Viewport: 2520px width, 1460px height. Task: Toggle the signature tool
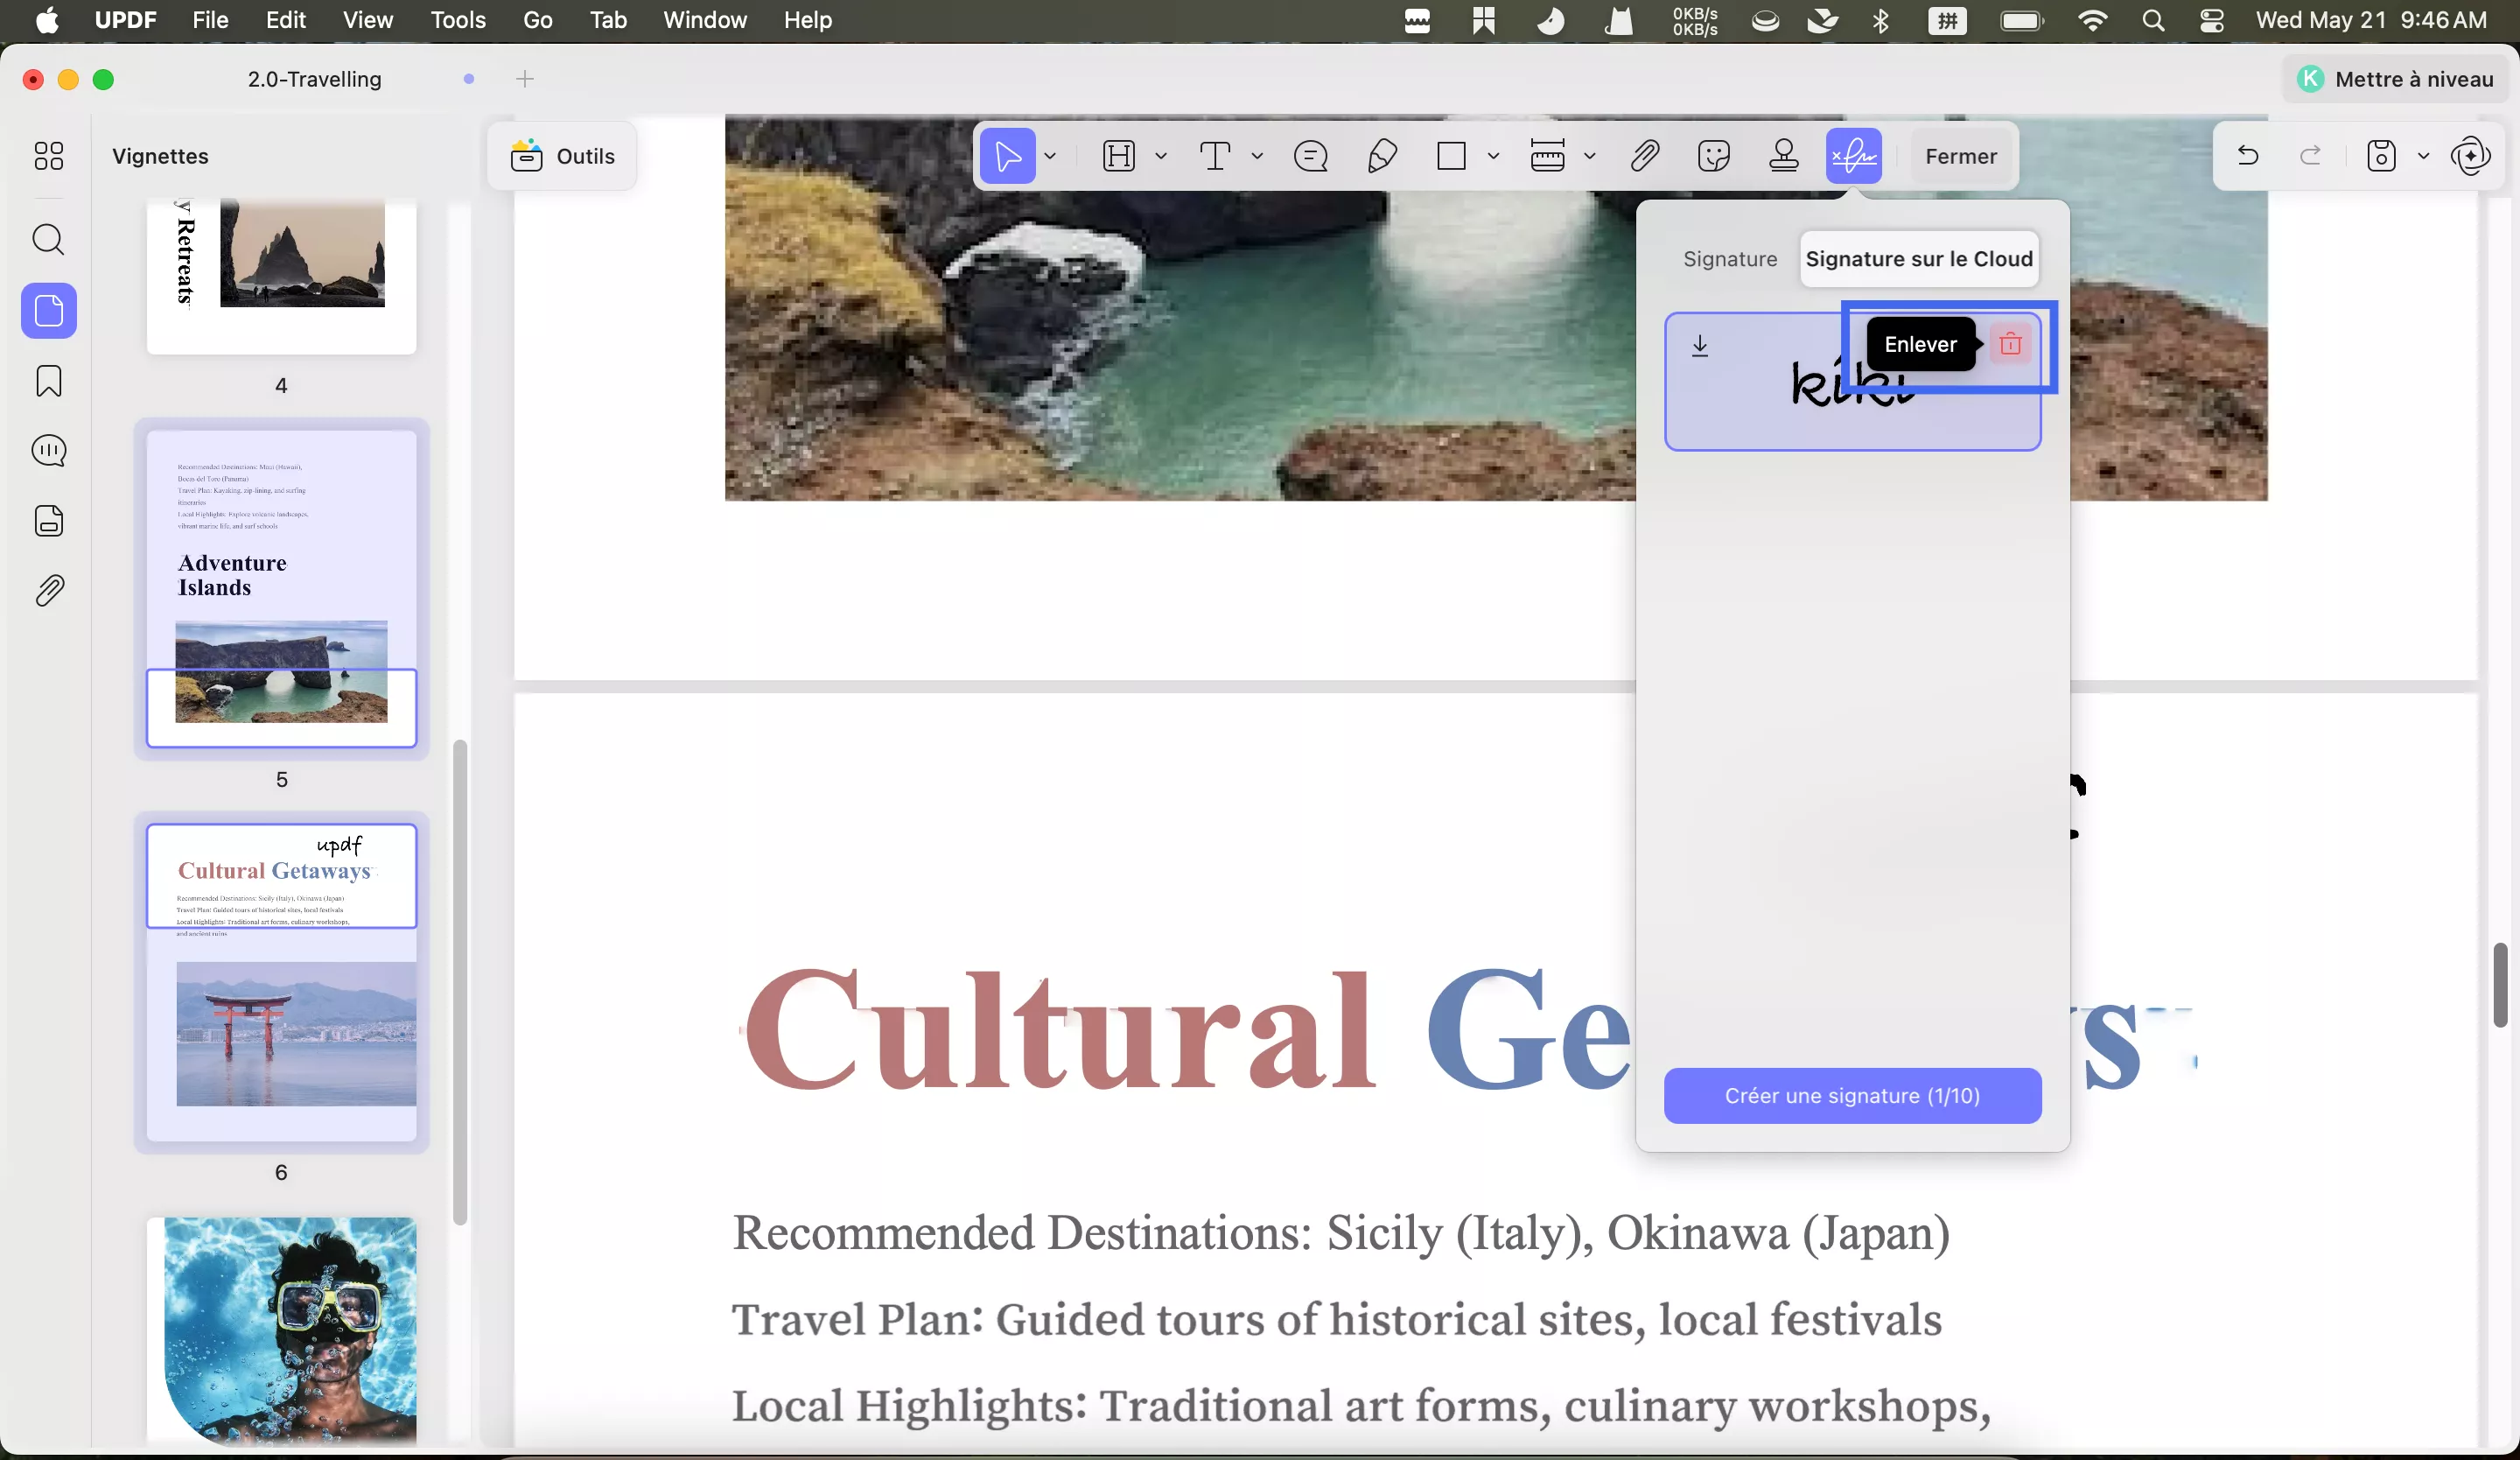1853,156
